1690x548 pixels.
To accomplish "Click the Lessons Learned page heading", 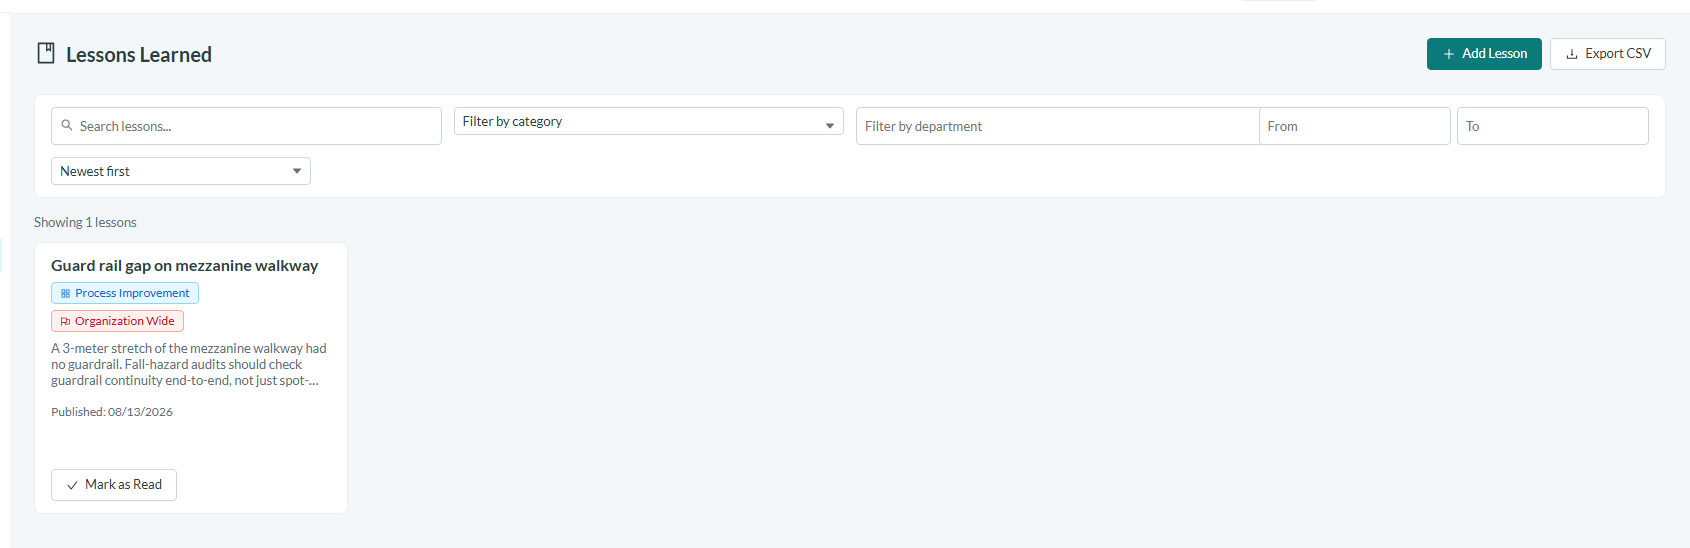I will 139,55.
